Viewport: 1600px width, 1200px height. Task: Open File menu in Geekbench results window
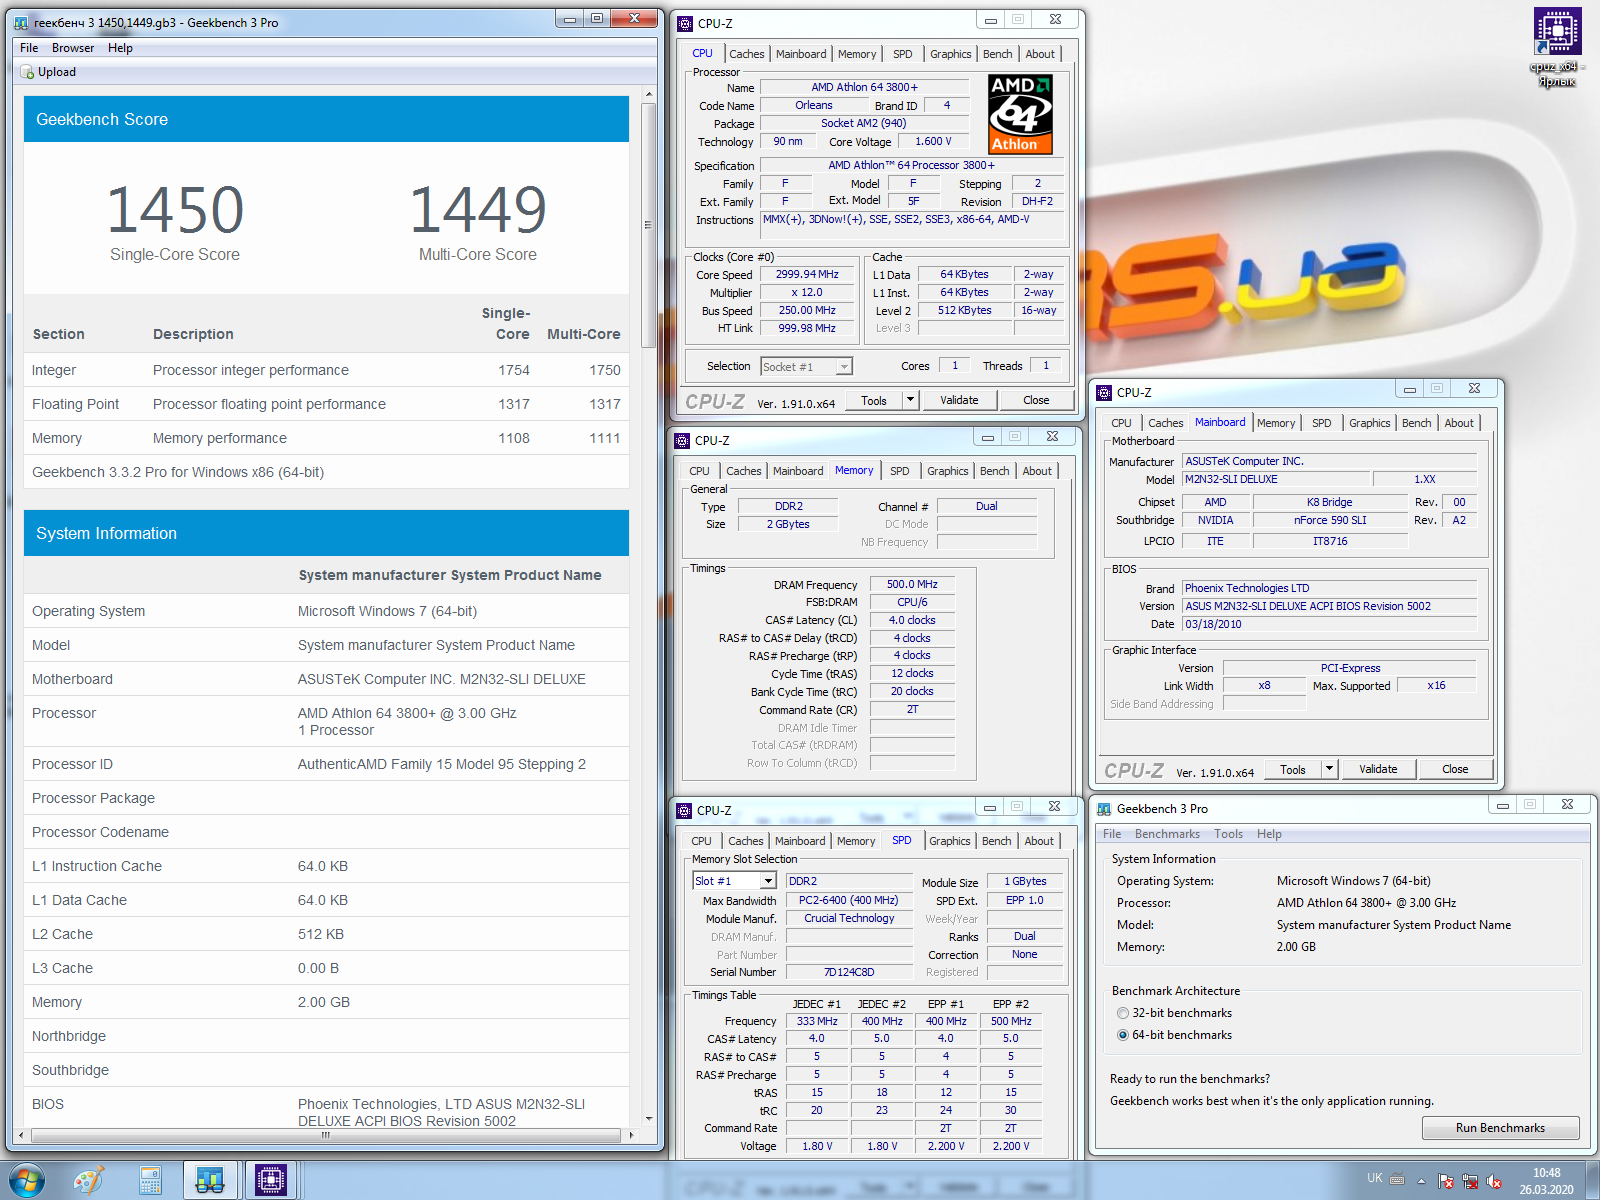coord(29,48)
